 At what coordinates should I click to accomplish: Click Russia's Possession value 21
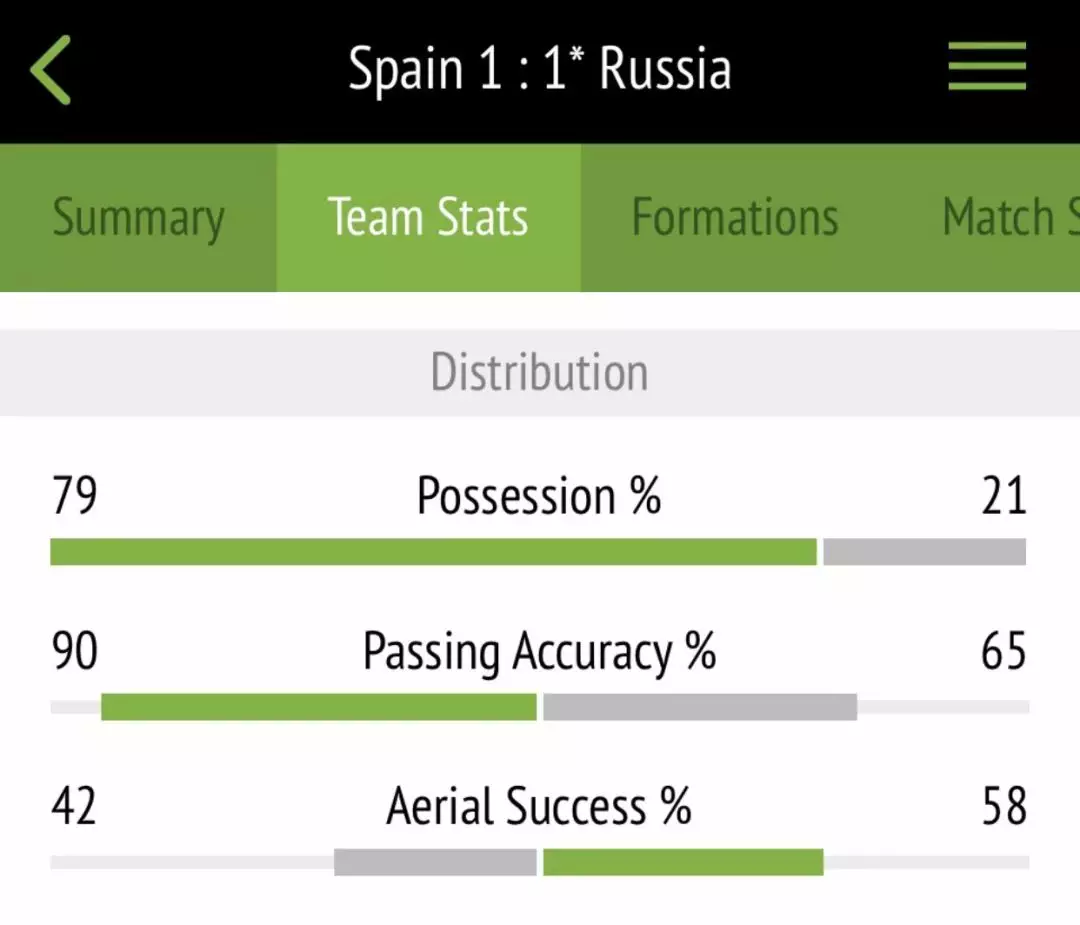[1004, 496]
